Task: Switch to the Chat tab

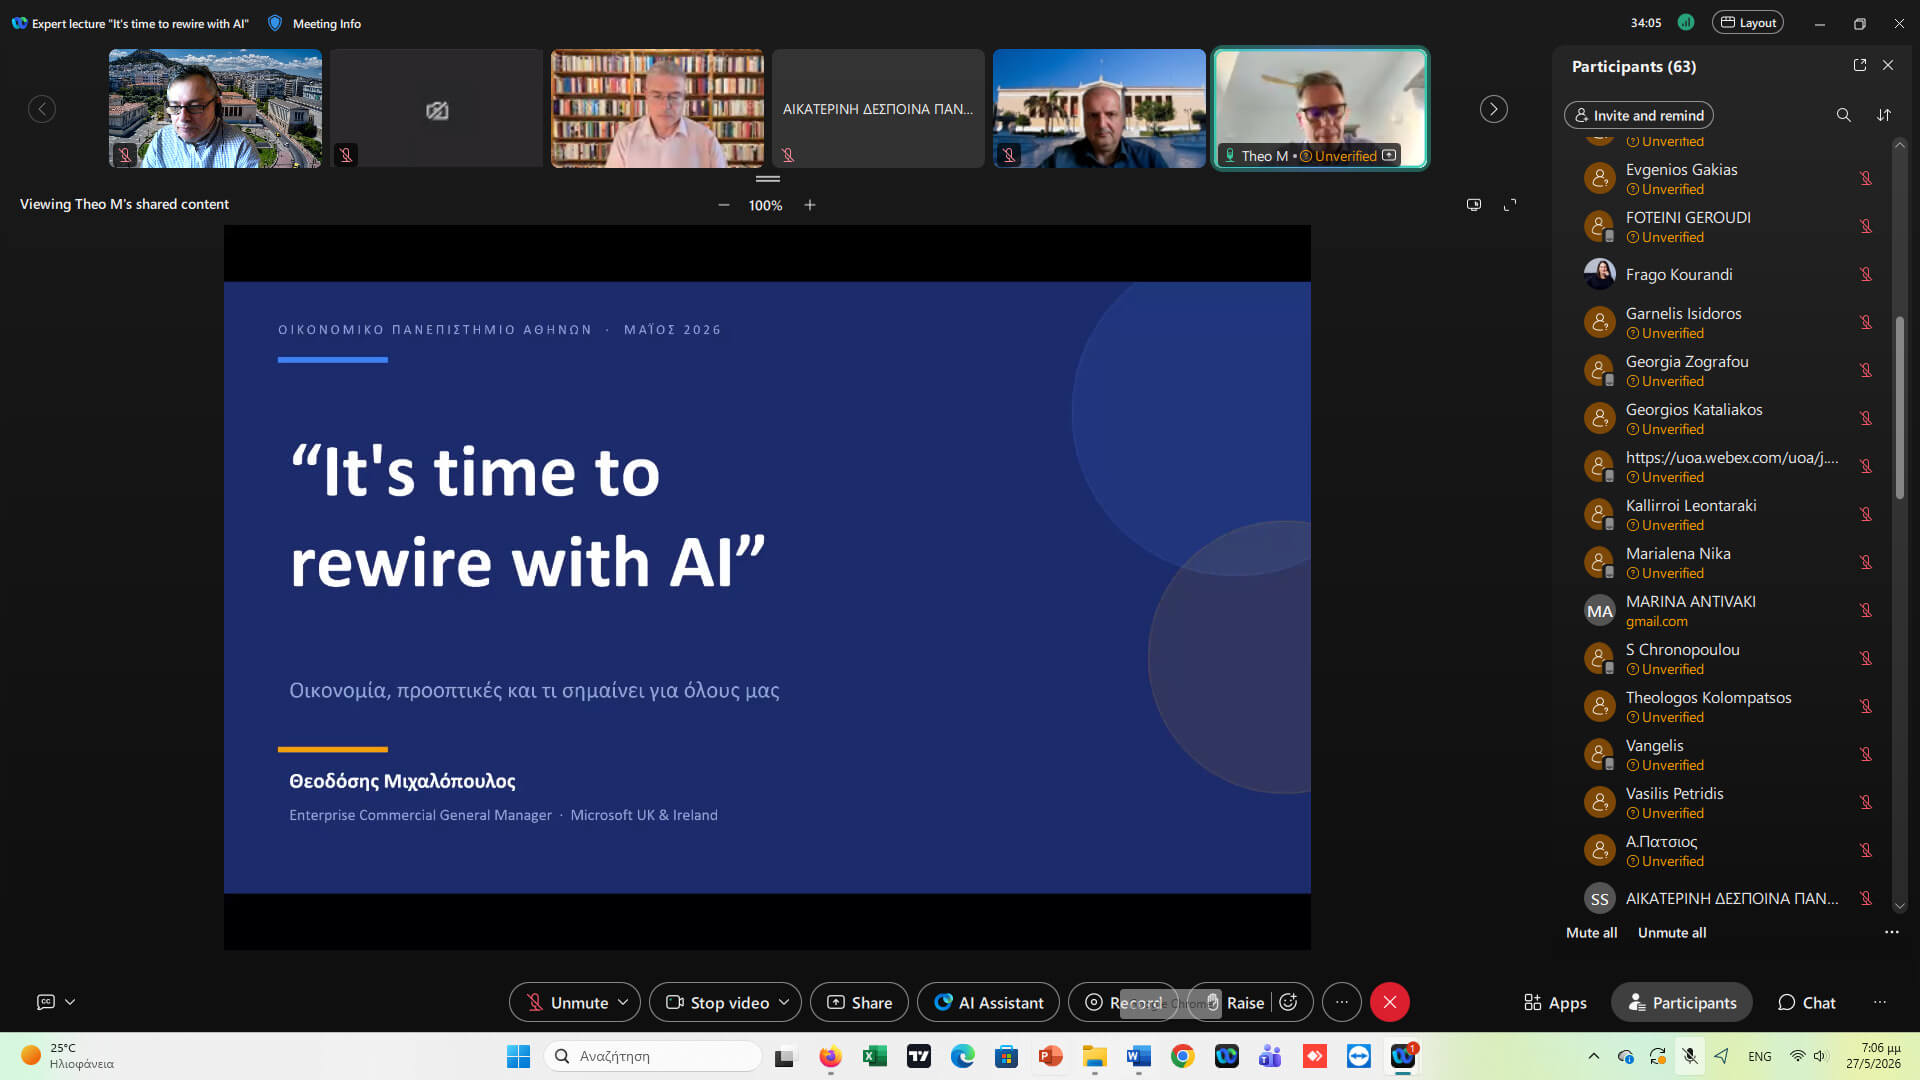Action: coord(1806,1002)
